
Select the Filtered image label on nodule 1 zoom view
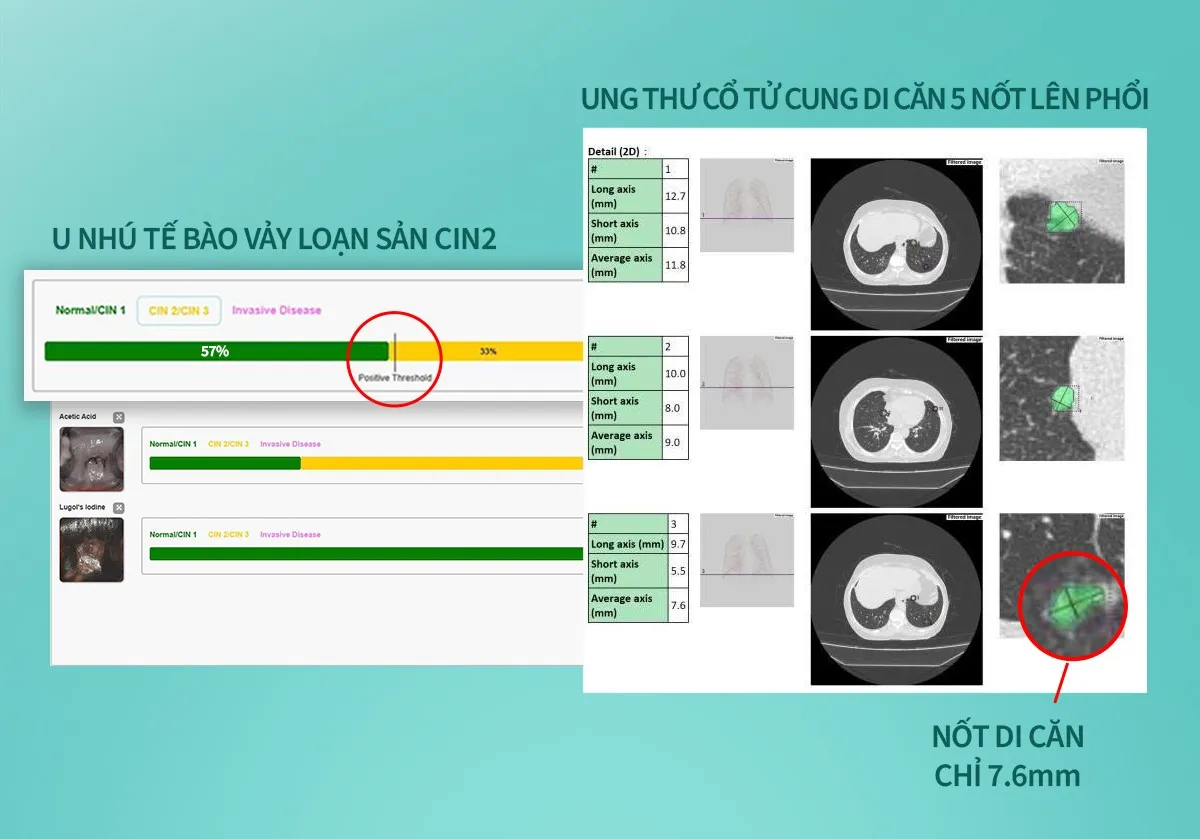(x=1113, y=160)
